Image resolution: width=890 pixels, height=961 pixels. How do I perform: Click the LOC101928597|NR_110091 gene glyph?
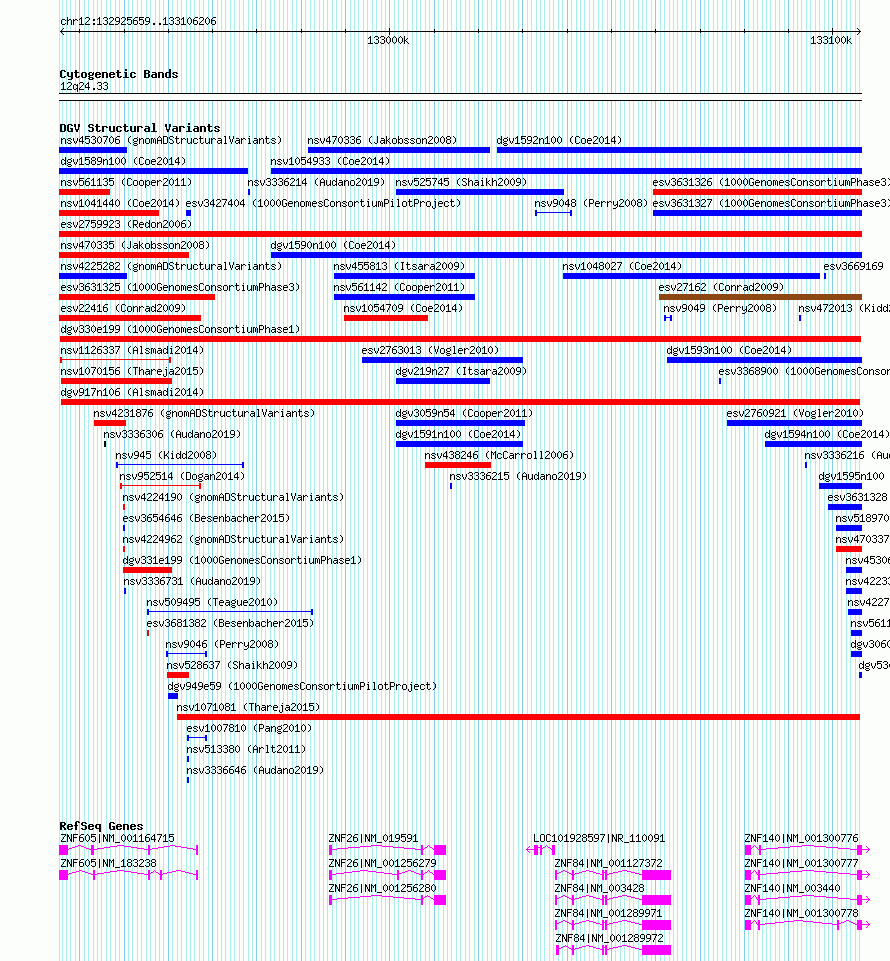[x=541, y=850]
